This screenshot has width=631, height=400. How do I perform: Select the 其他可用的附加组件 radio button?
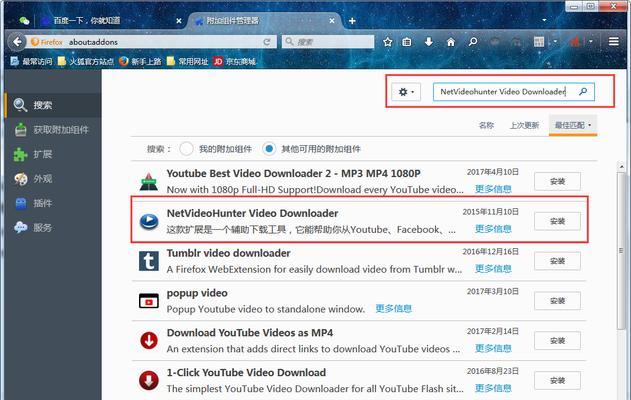(x=269, y=148)
